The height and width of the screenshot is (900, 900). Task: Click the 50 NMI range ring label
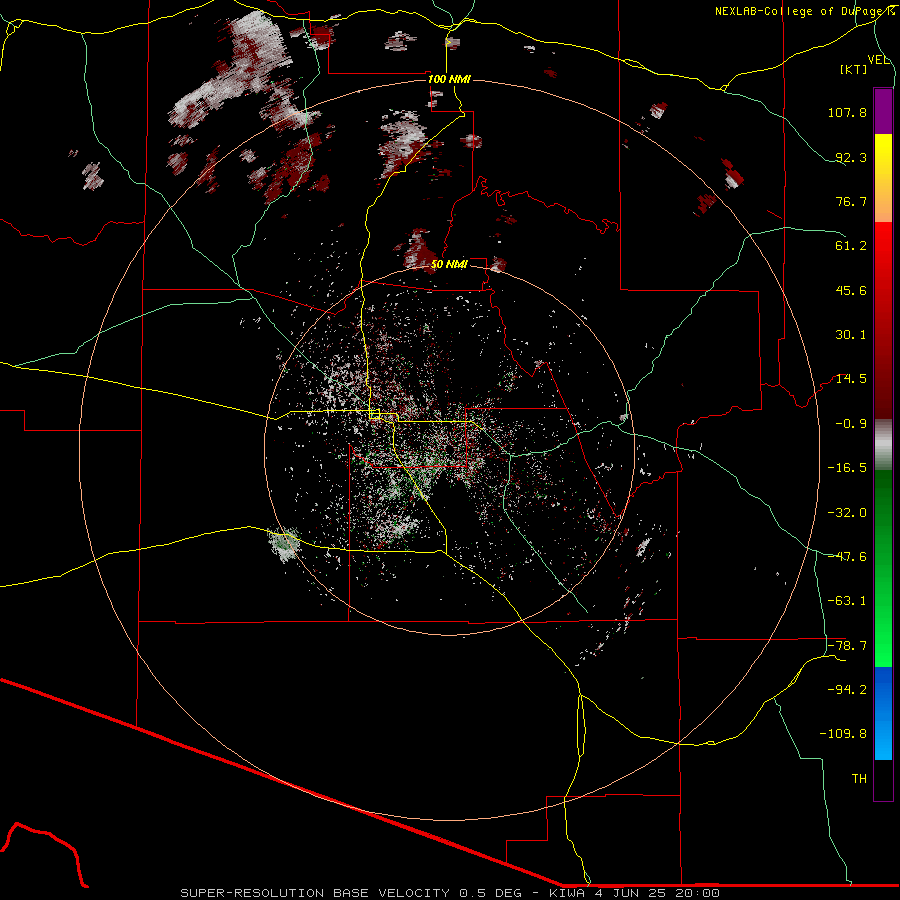click(449, 264)
